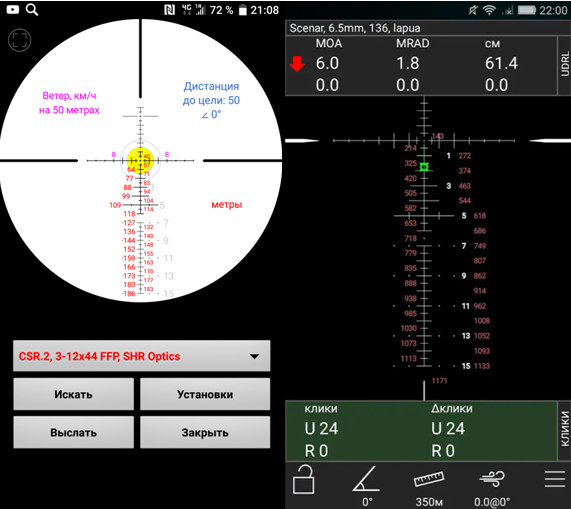The height and width of the screenshot is (509, 571).
Task: Open the wind settings icon
Action: (492, 479)
